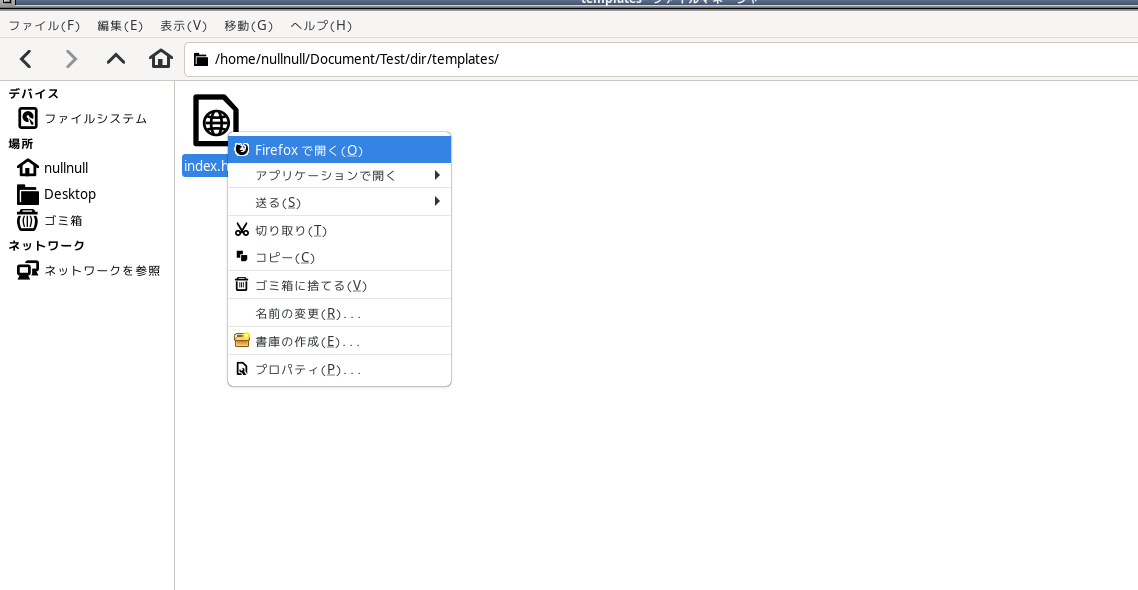Screen dimensions: 1138x590
Task: Select アプリケーションで開く menu entry
Action: point(339,175)
